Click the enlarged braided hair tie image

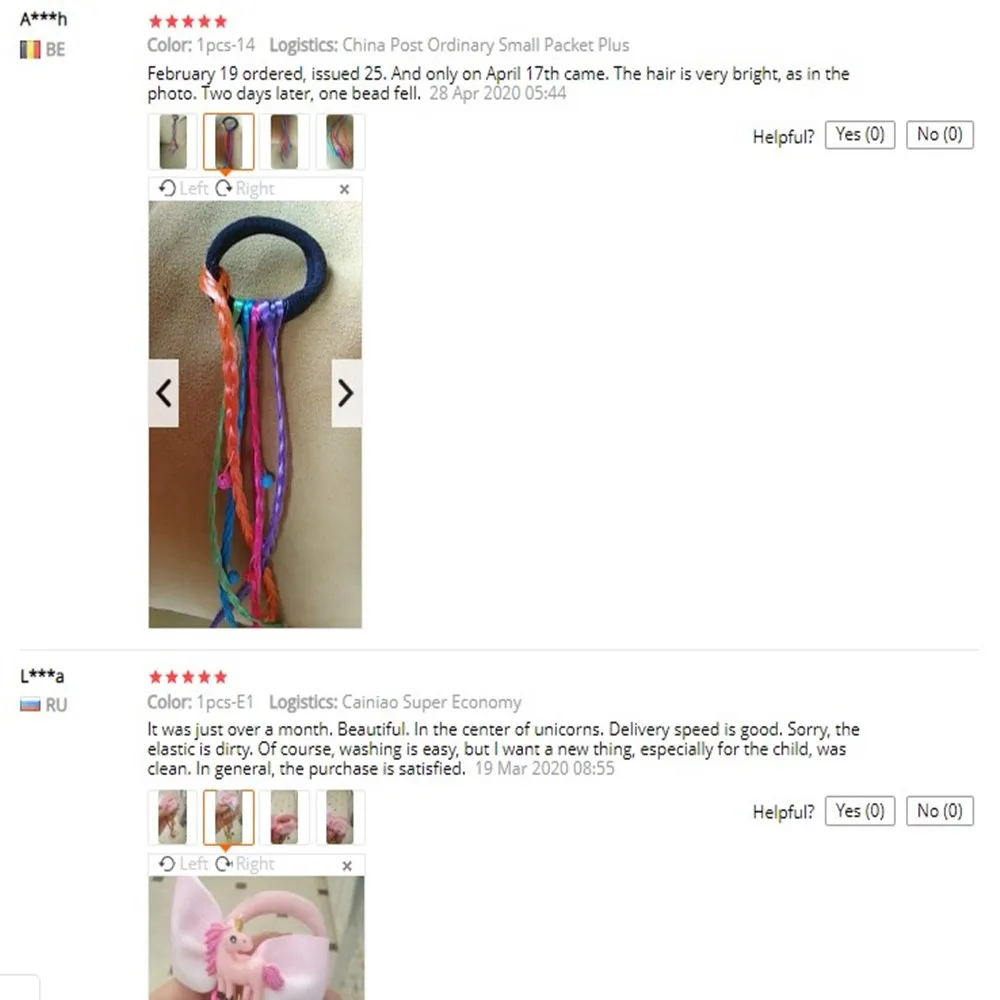pyautogui.click(x=255, y=415)
